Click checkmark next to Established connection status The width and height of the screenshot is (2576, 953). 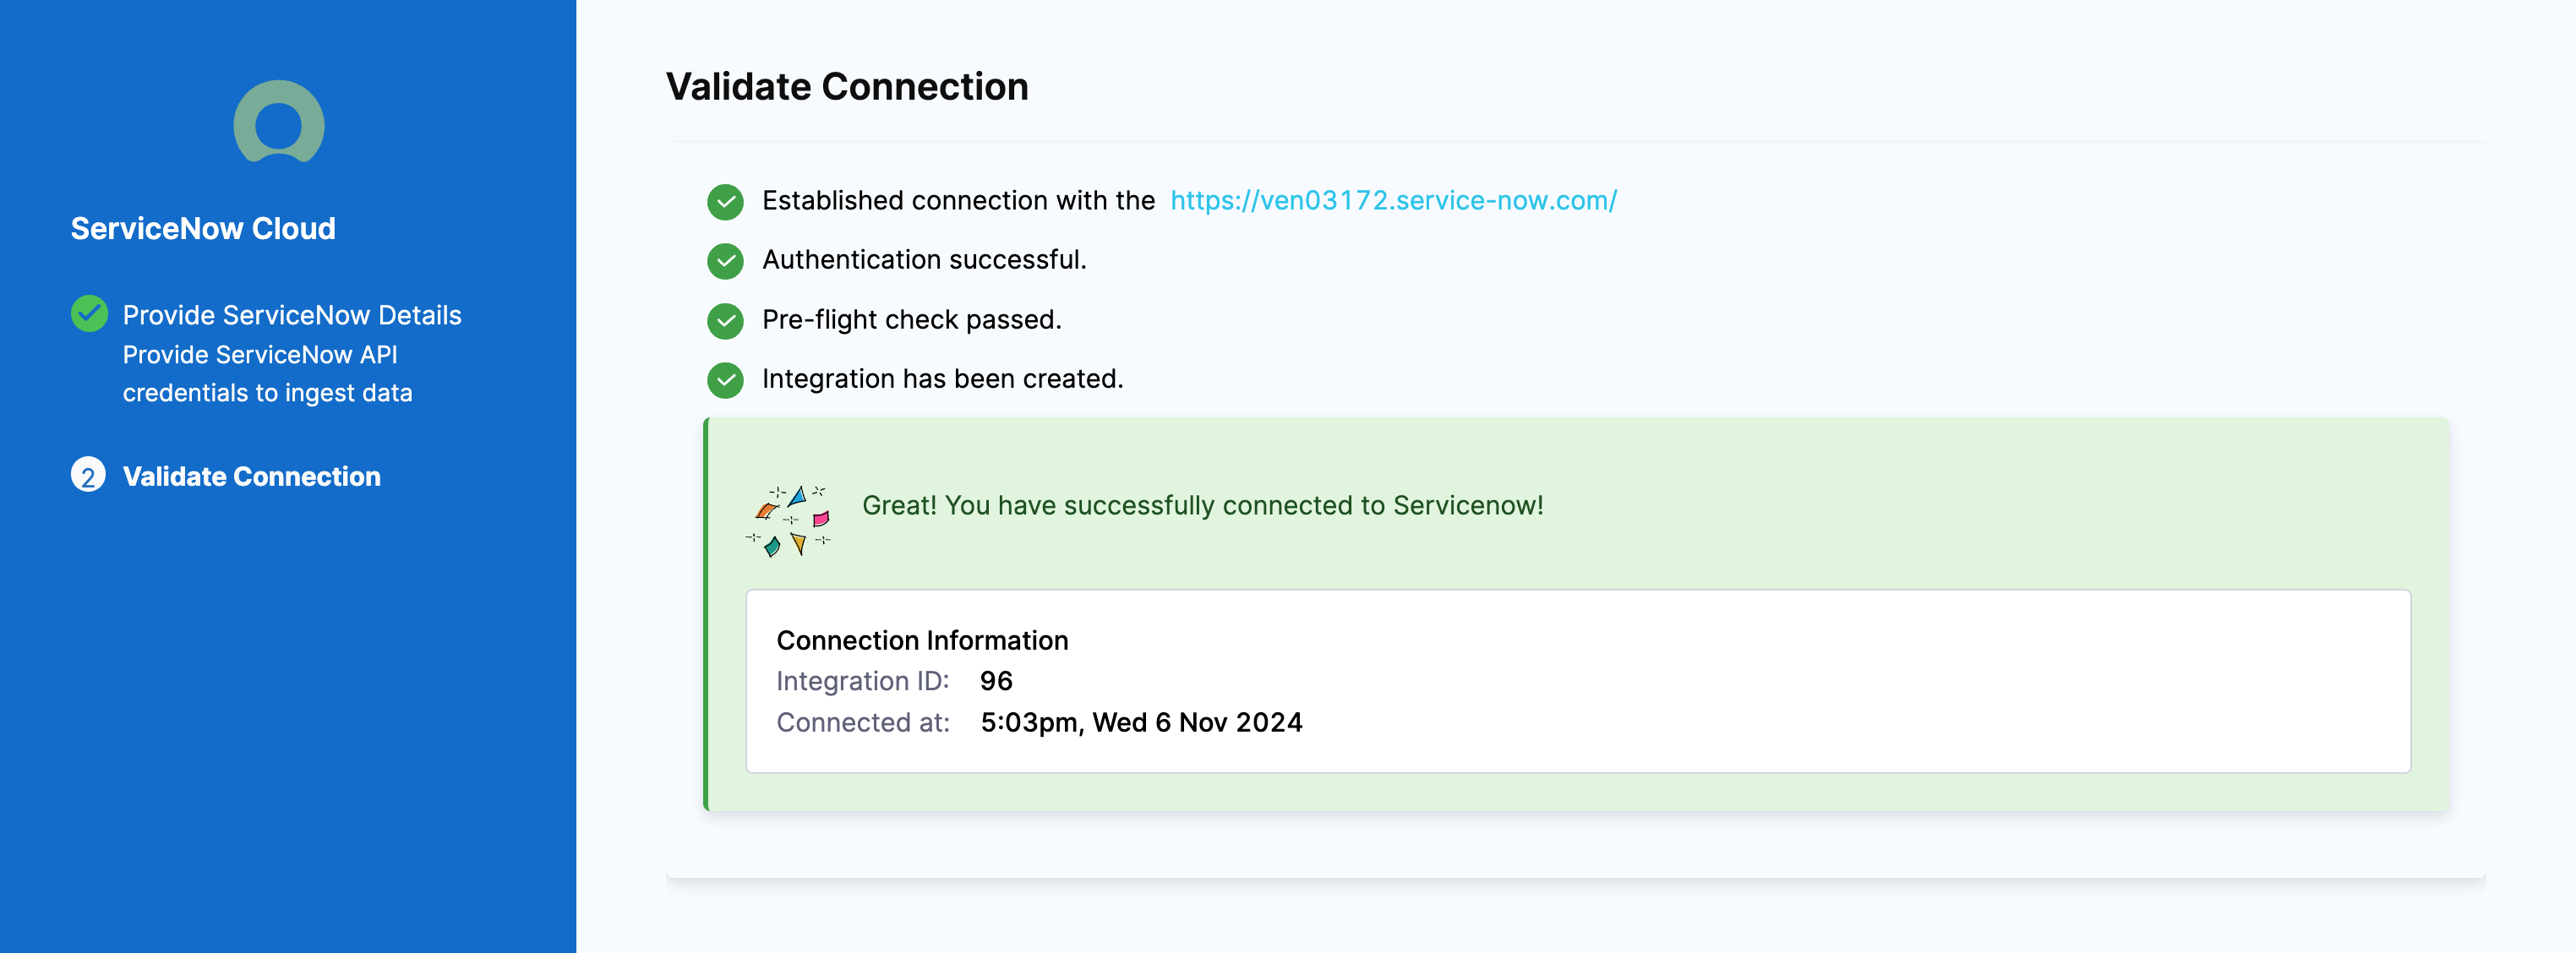tap(725, 201)
